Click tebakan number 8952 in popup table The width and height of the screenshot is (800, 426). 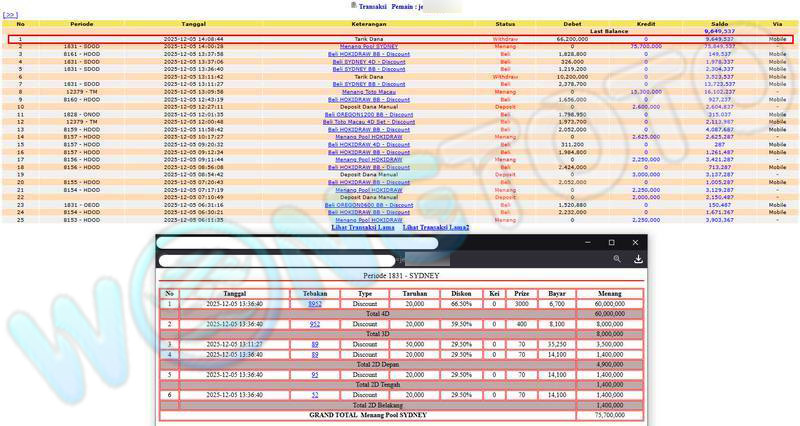[x=315, y=303]
